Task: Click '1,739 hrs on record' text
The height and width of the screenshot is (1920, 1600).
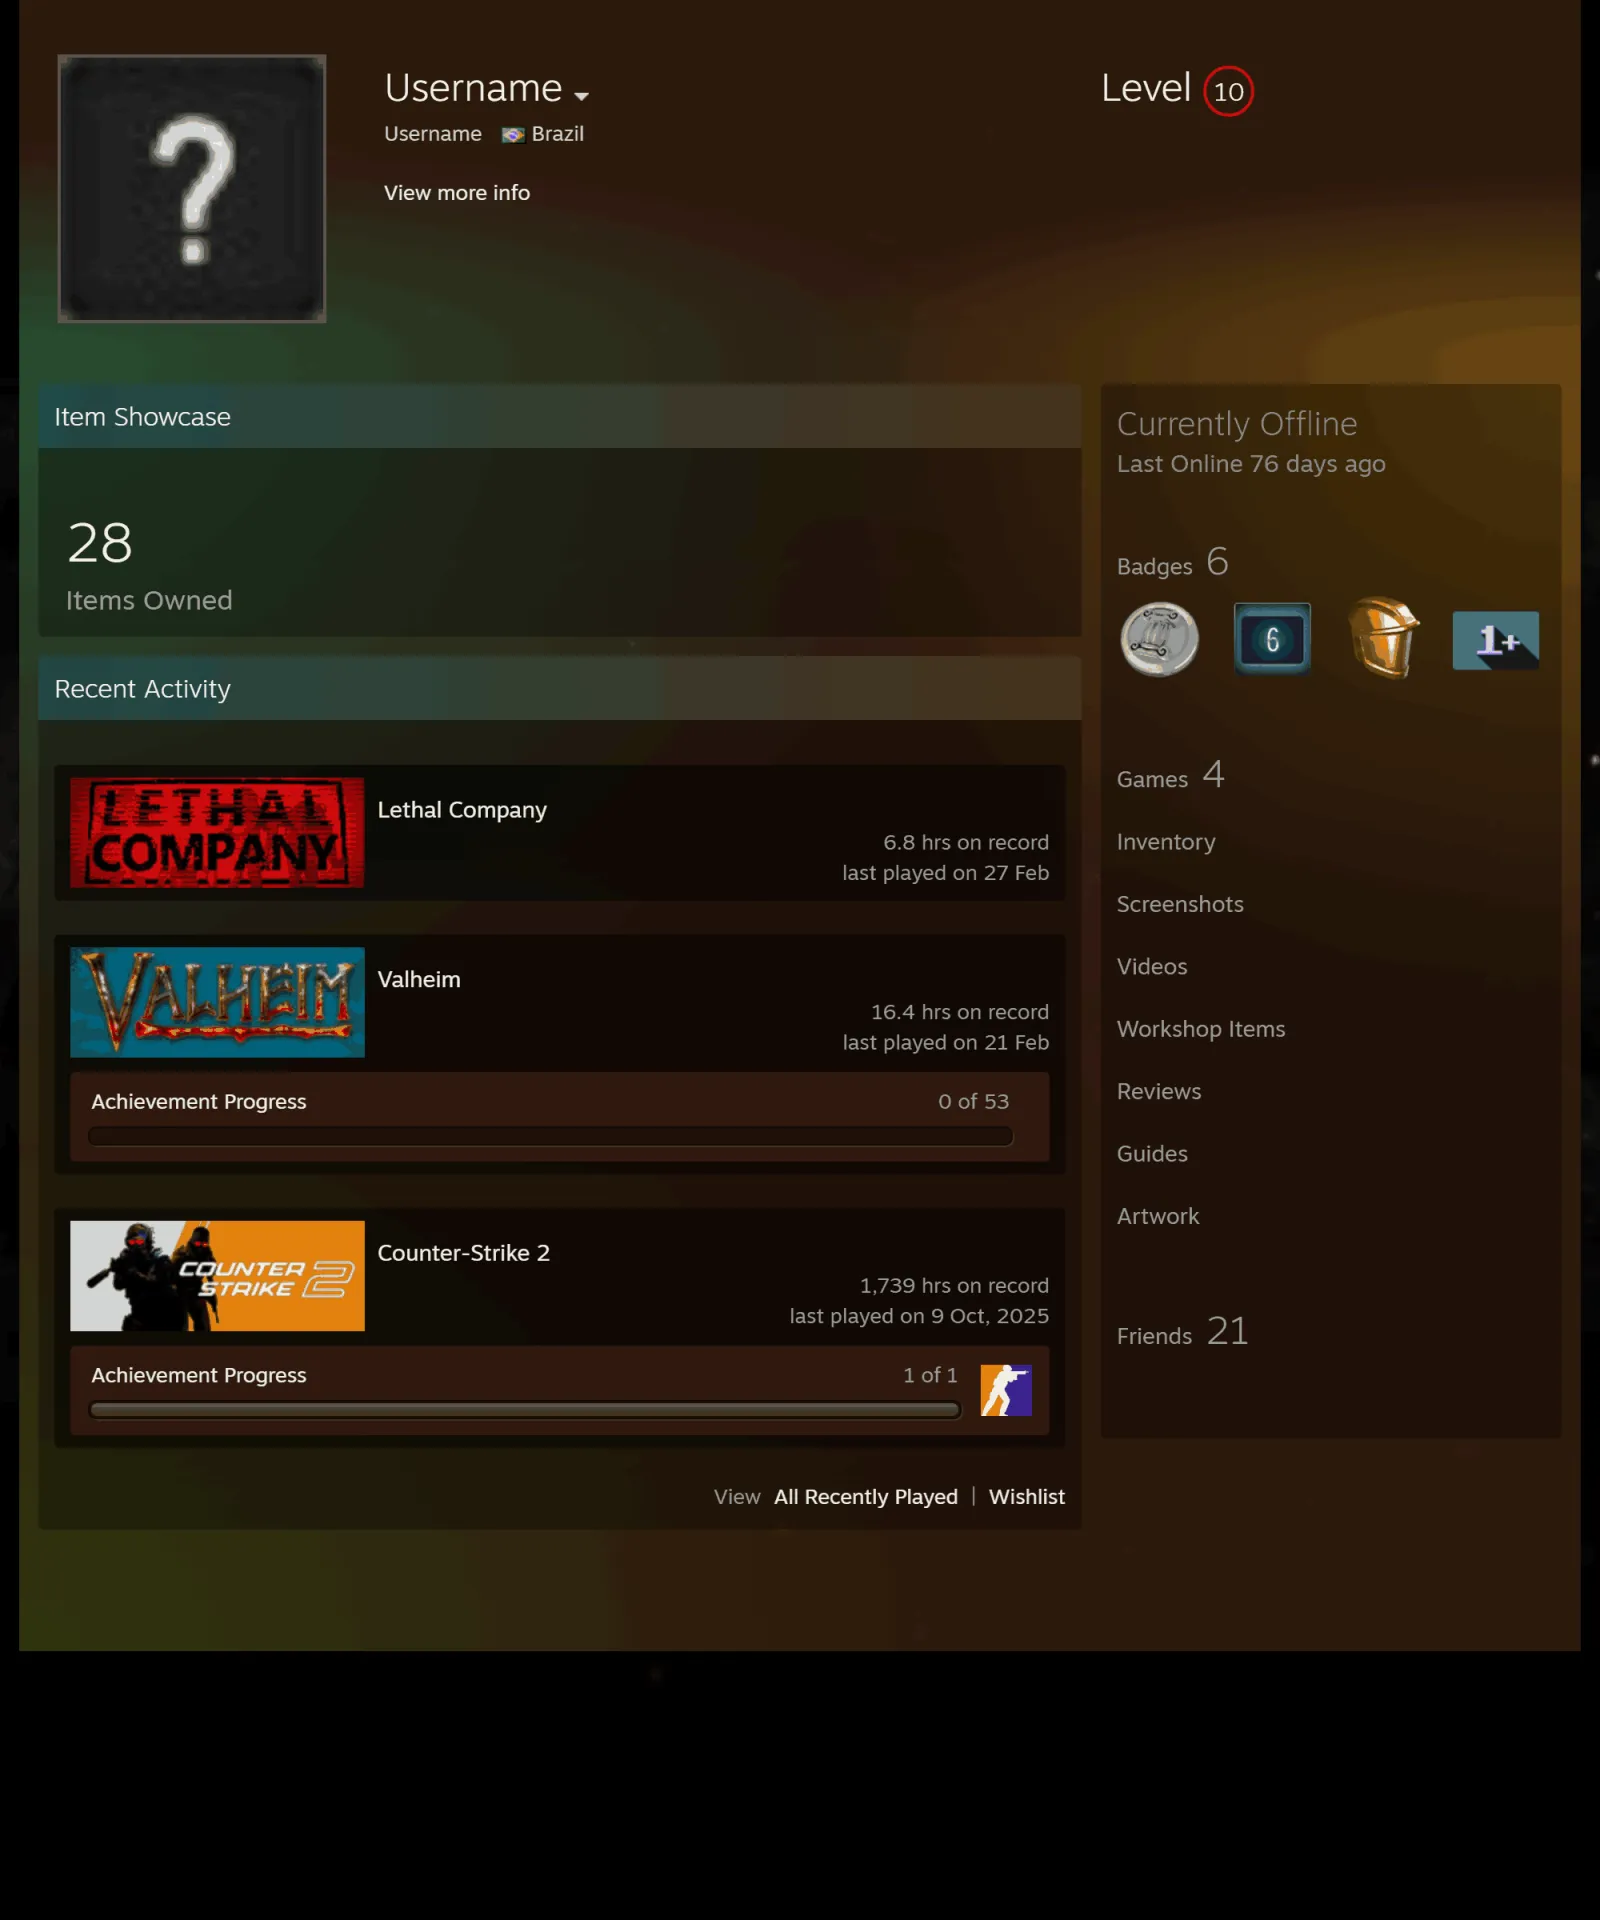Action: coord(954,1286)
